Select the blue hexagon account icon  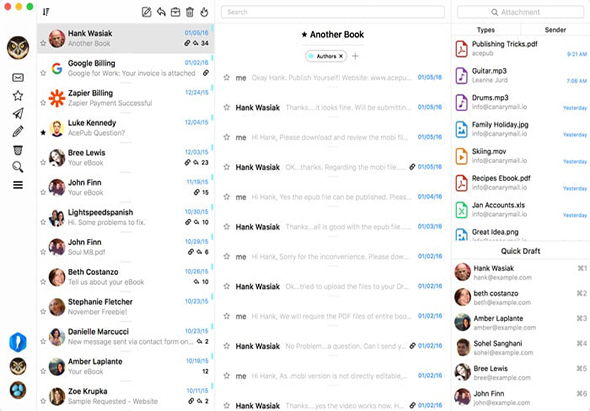(x=18, y=342)
